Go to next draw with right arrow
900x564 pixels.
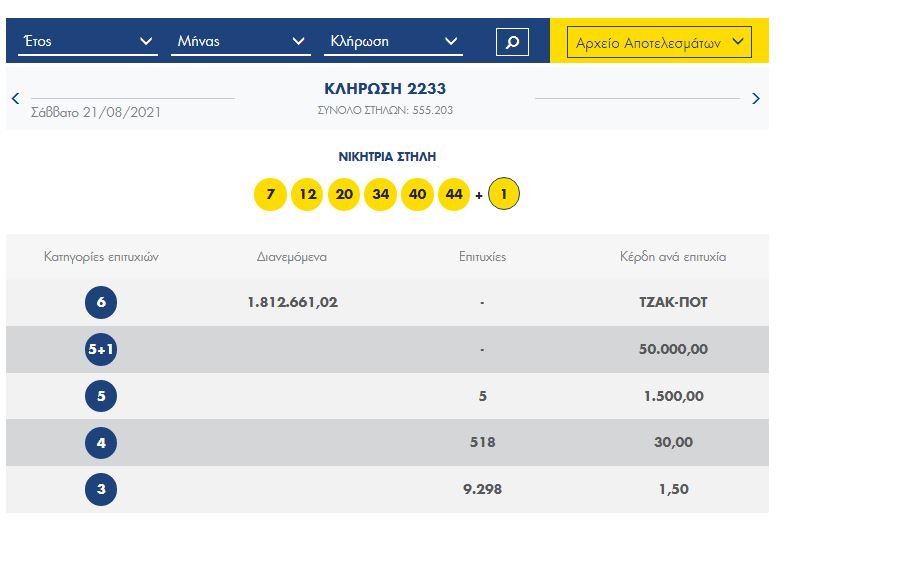click(755, 98)
